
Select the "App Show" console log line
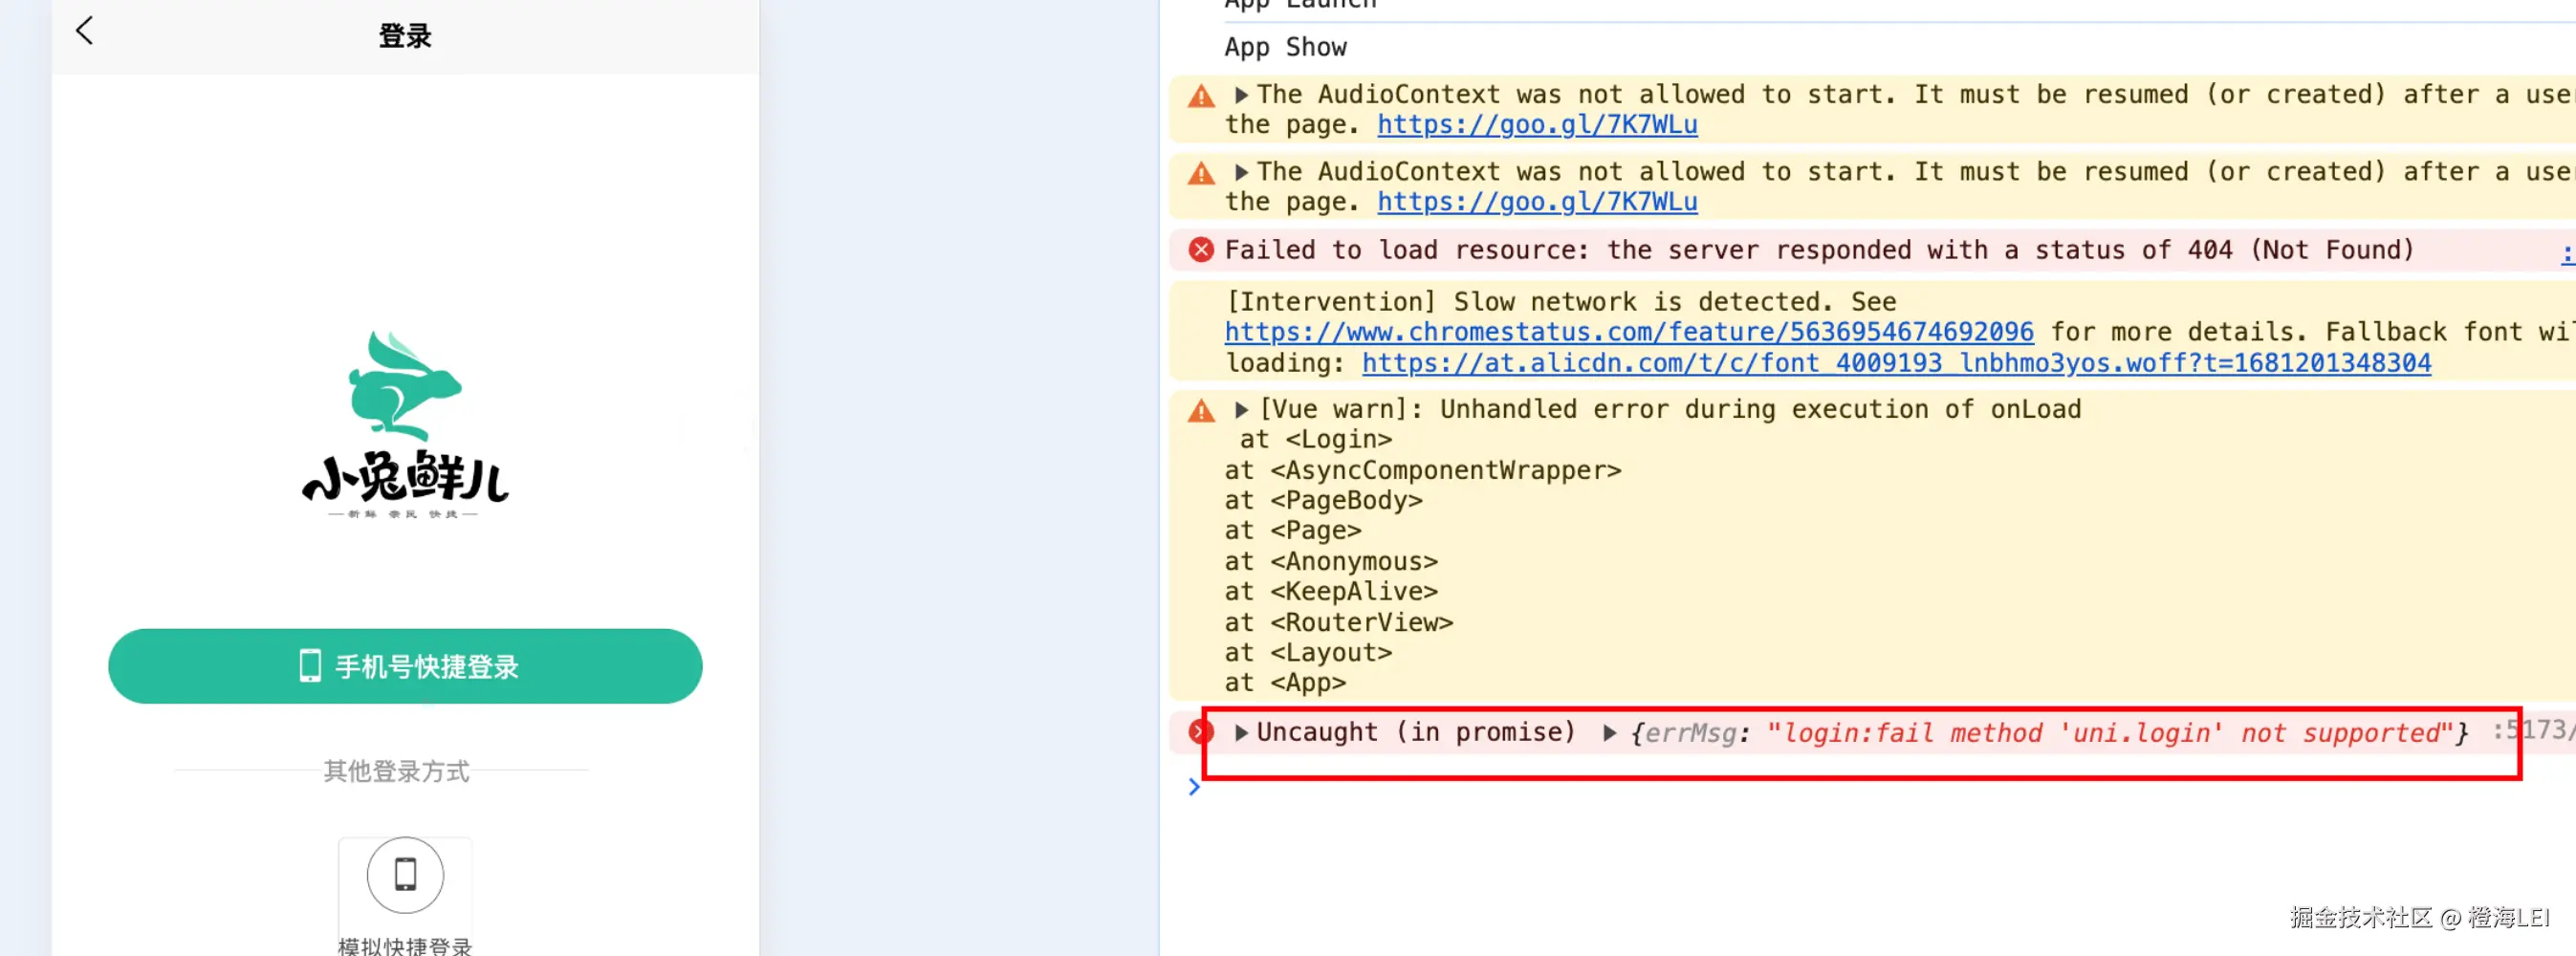[1285, 47]
